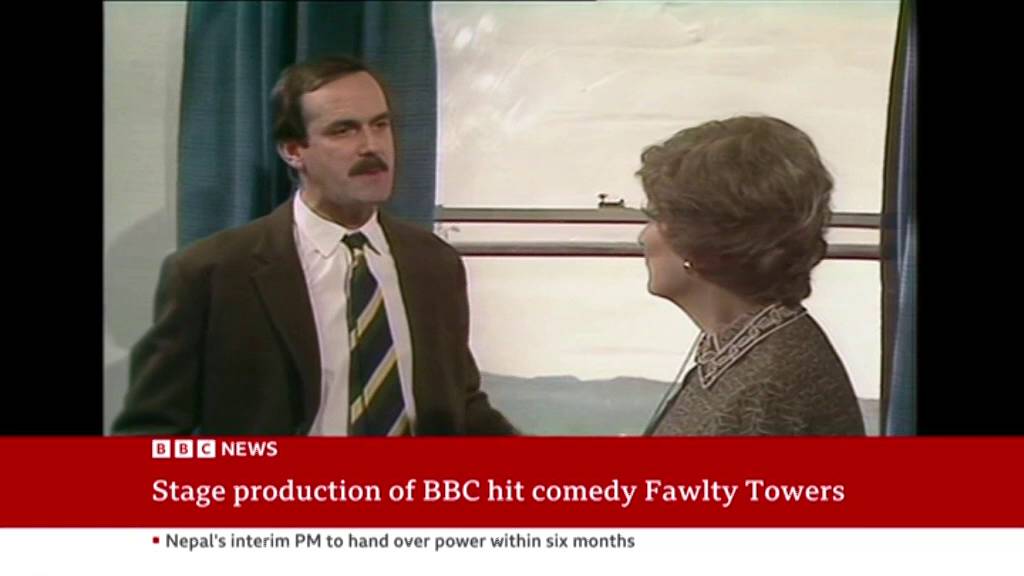Click the Nepal's interim PM ticker text
The image size is (1024, 576).
tap(400, 541)
